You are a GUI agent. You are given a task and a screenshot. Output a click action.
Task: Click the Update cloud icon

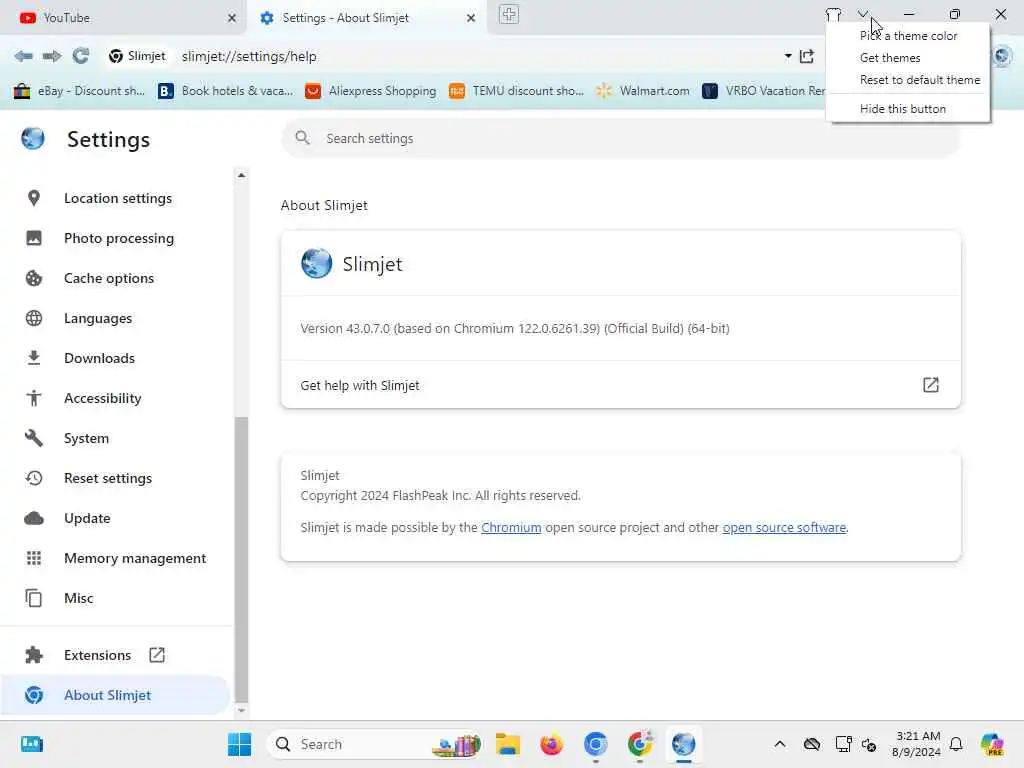[34, 519]
